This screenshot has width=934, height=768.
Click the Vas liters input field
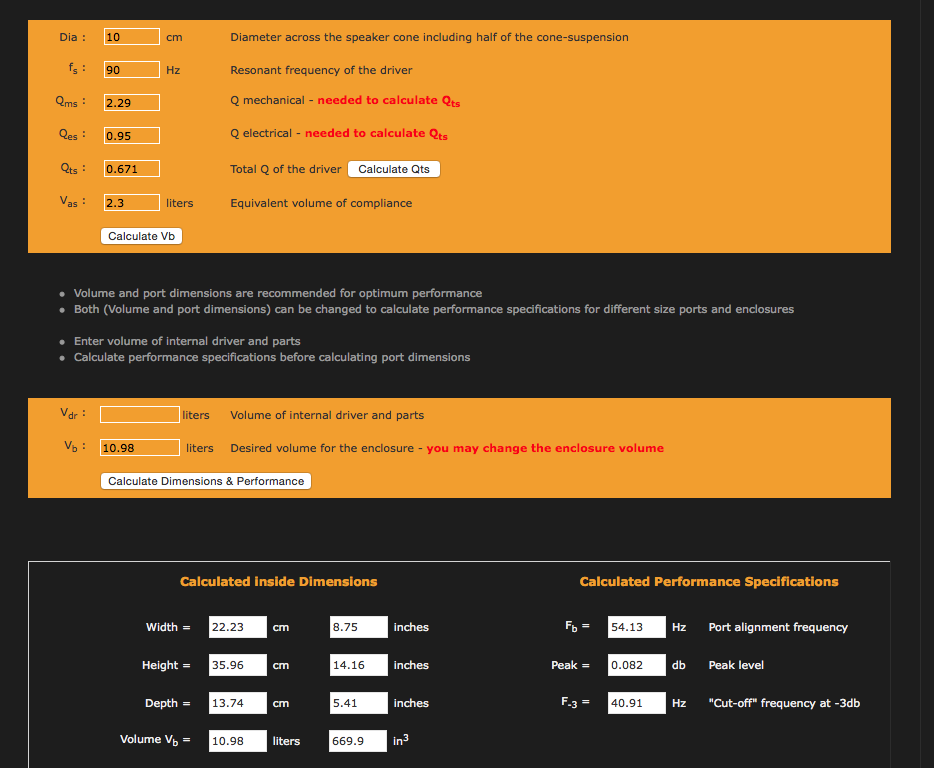pyautogui.click(x=132, y=203)
